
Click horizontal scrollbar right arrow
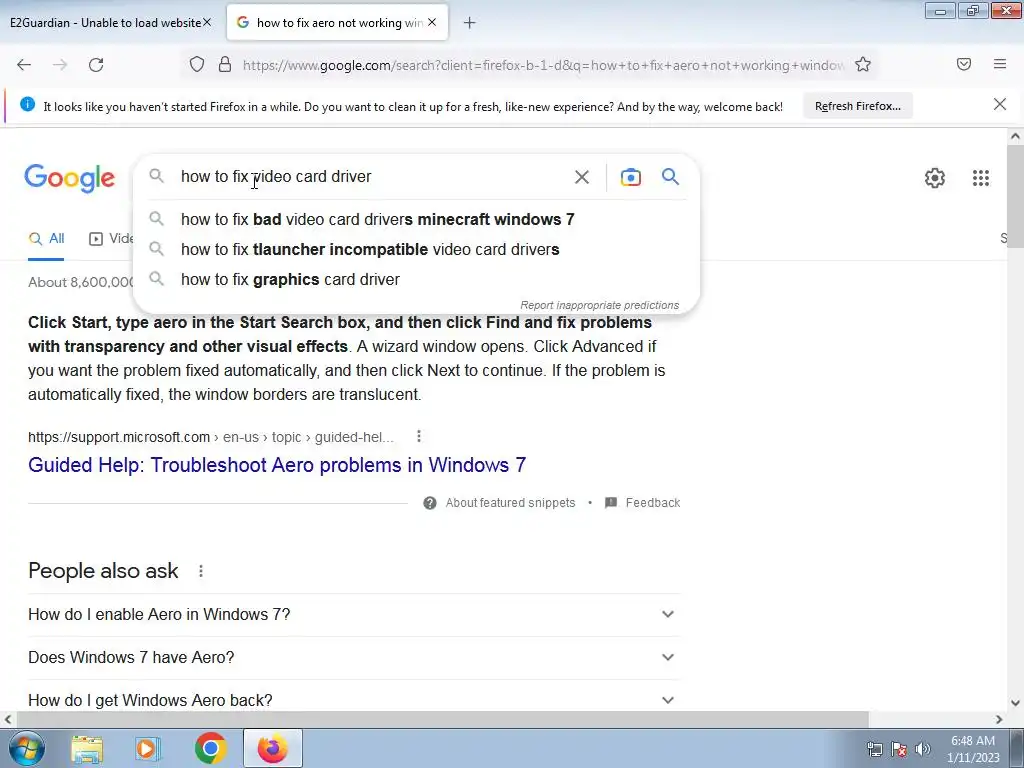click(999, 720)
